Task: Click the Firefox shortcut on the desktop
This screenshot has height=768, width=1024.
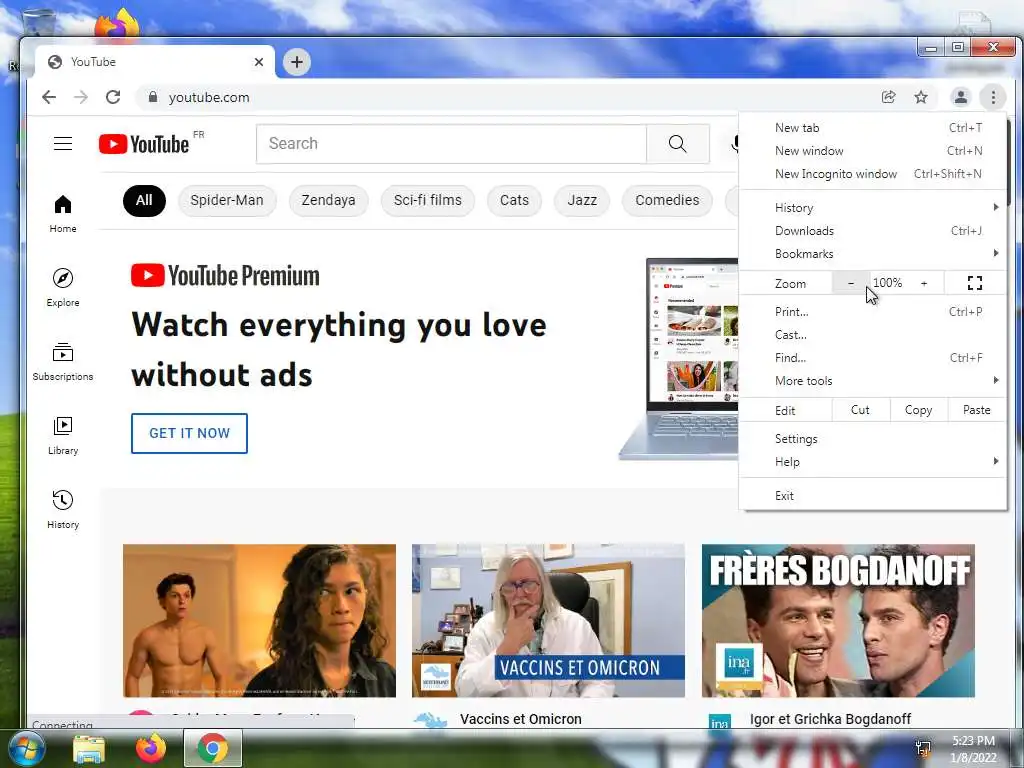Action: [118, 25]
